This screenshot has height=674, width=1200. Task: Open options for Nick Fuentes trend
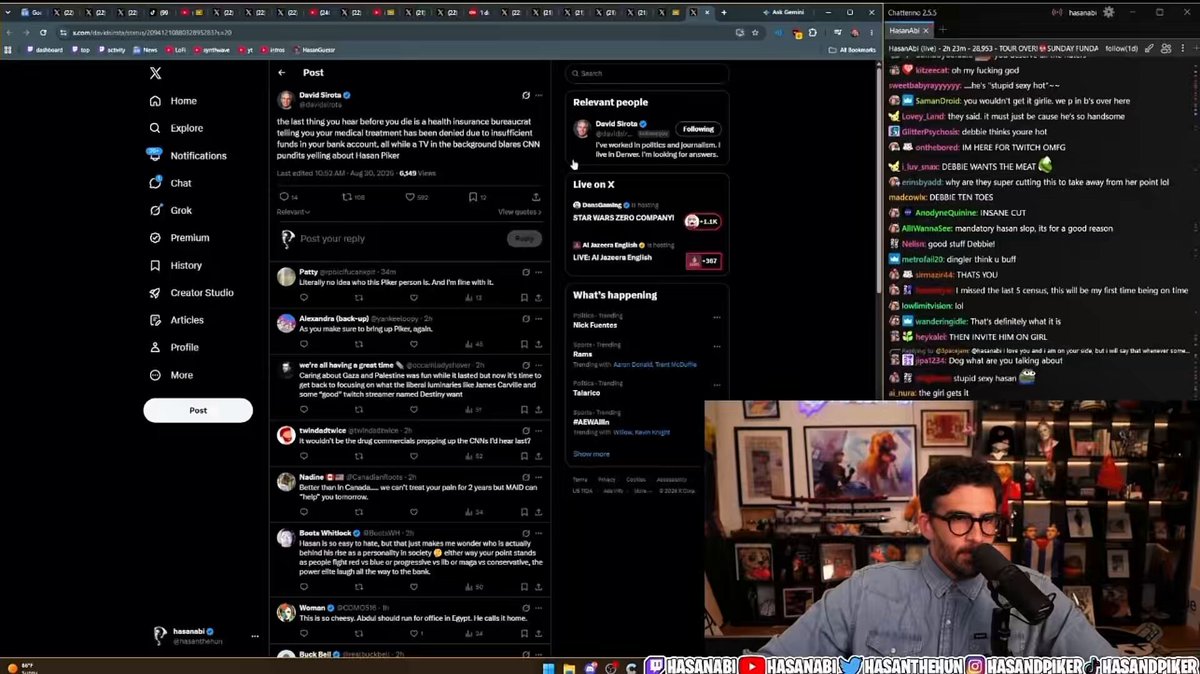pyautogui.click(x=716, y=317)
